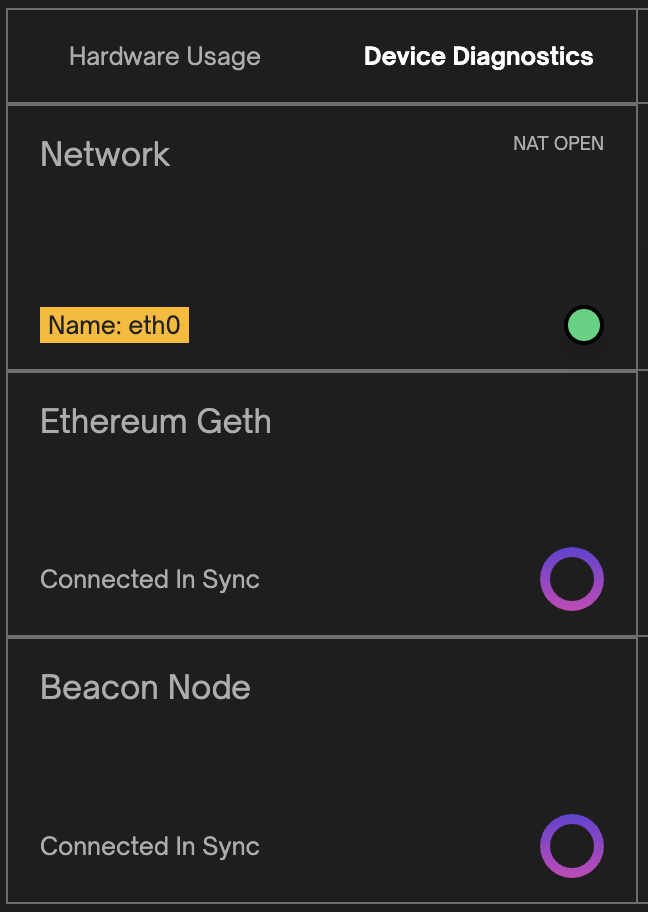This screenshot has width=648, height=912.
Task: Switch to the Hardware Usage tab
Action: (165, 56)
